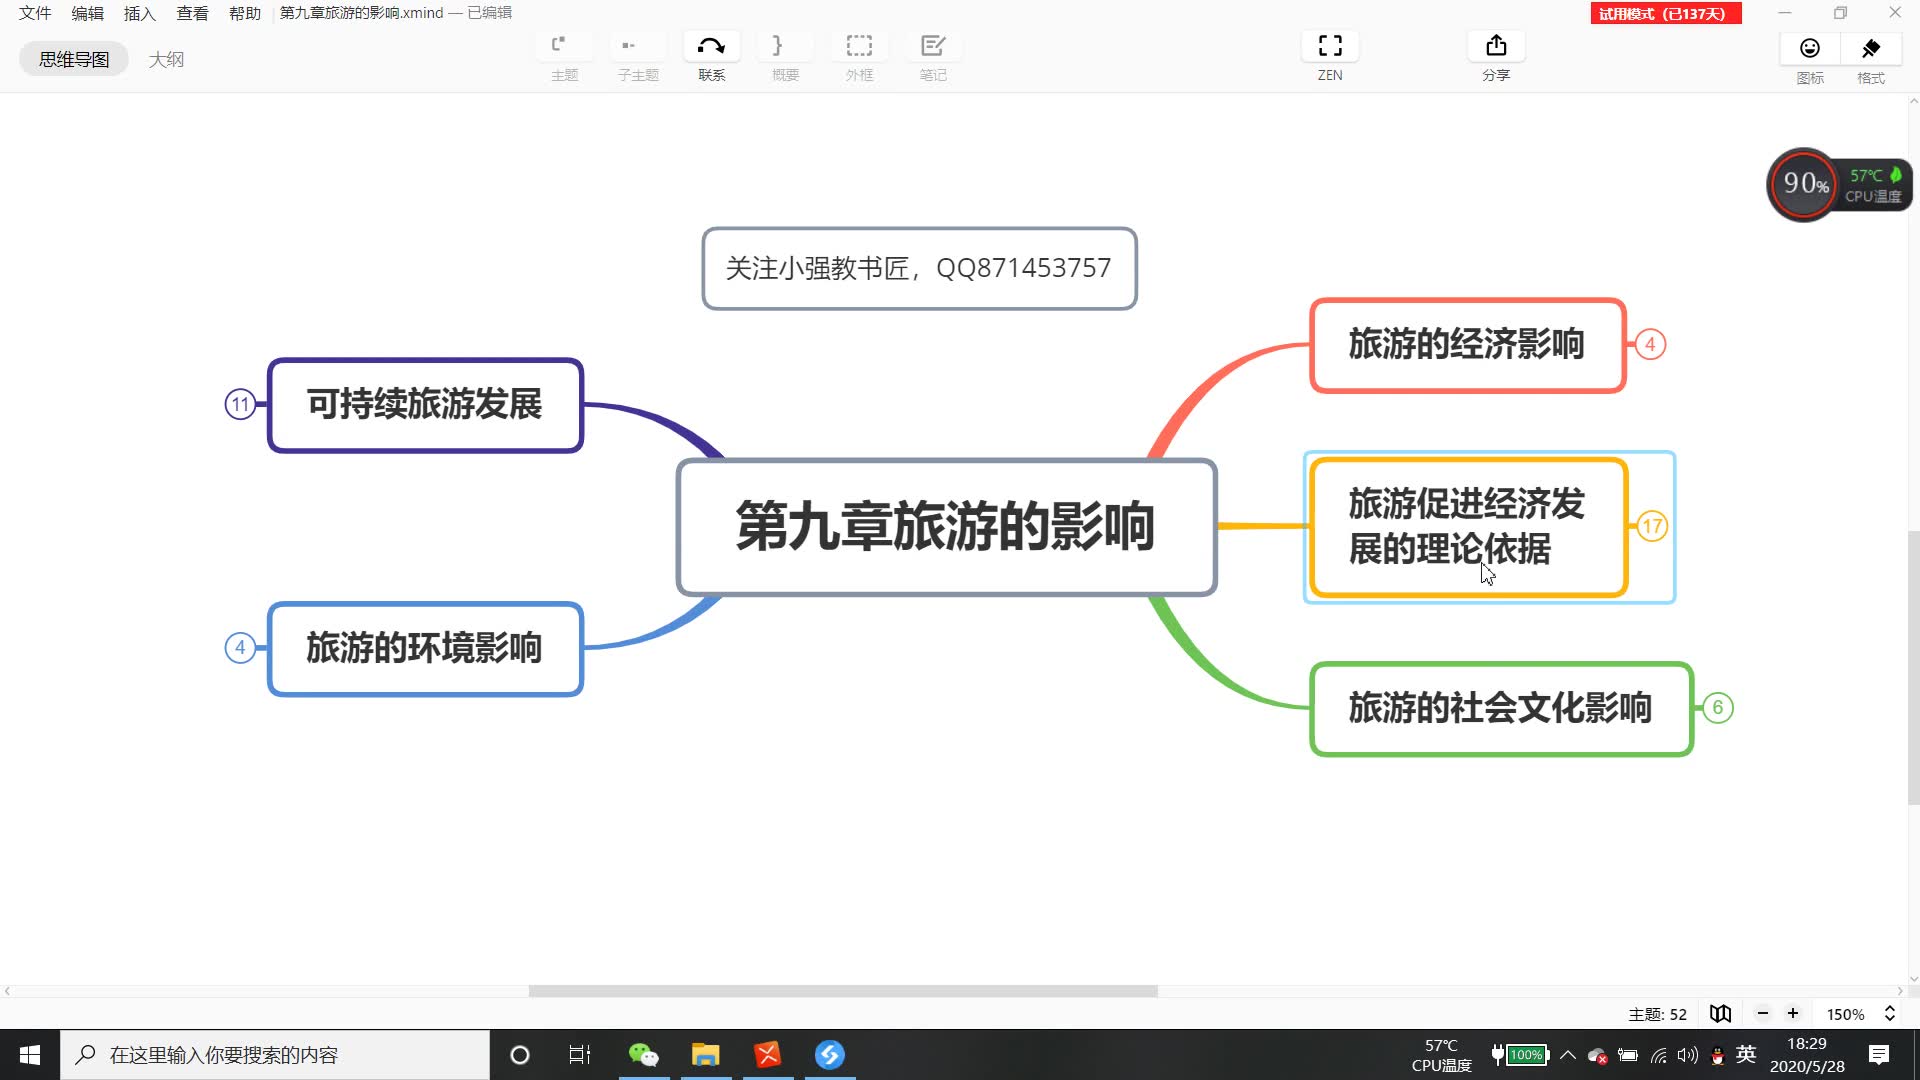Screen dimensions: 1920x1080
Task: Click the red 试用模式 trial banner
Action: pos(1666,13)
